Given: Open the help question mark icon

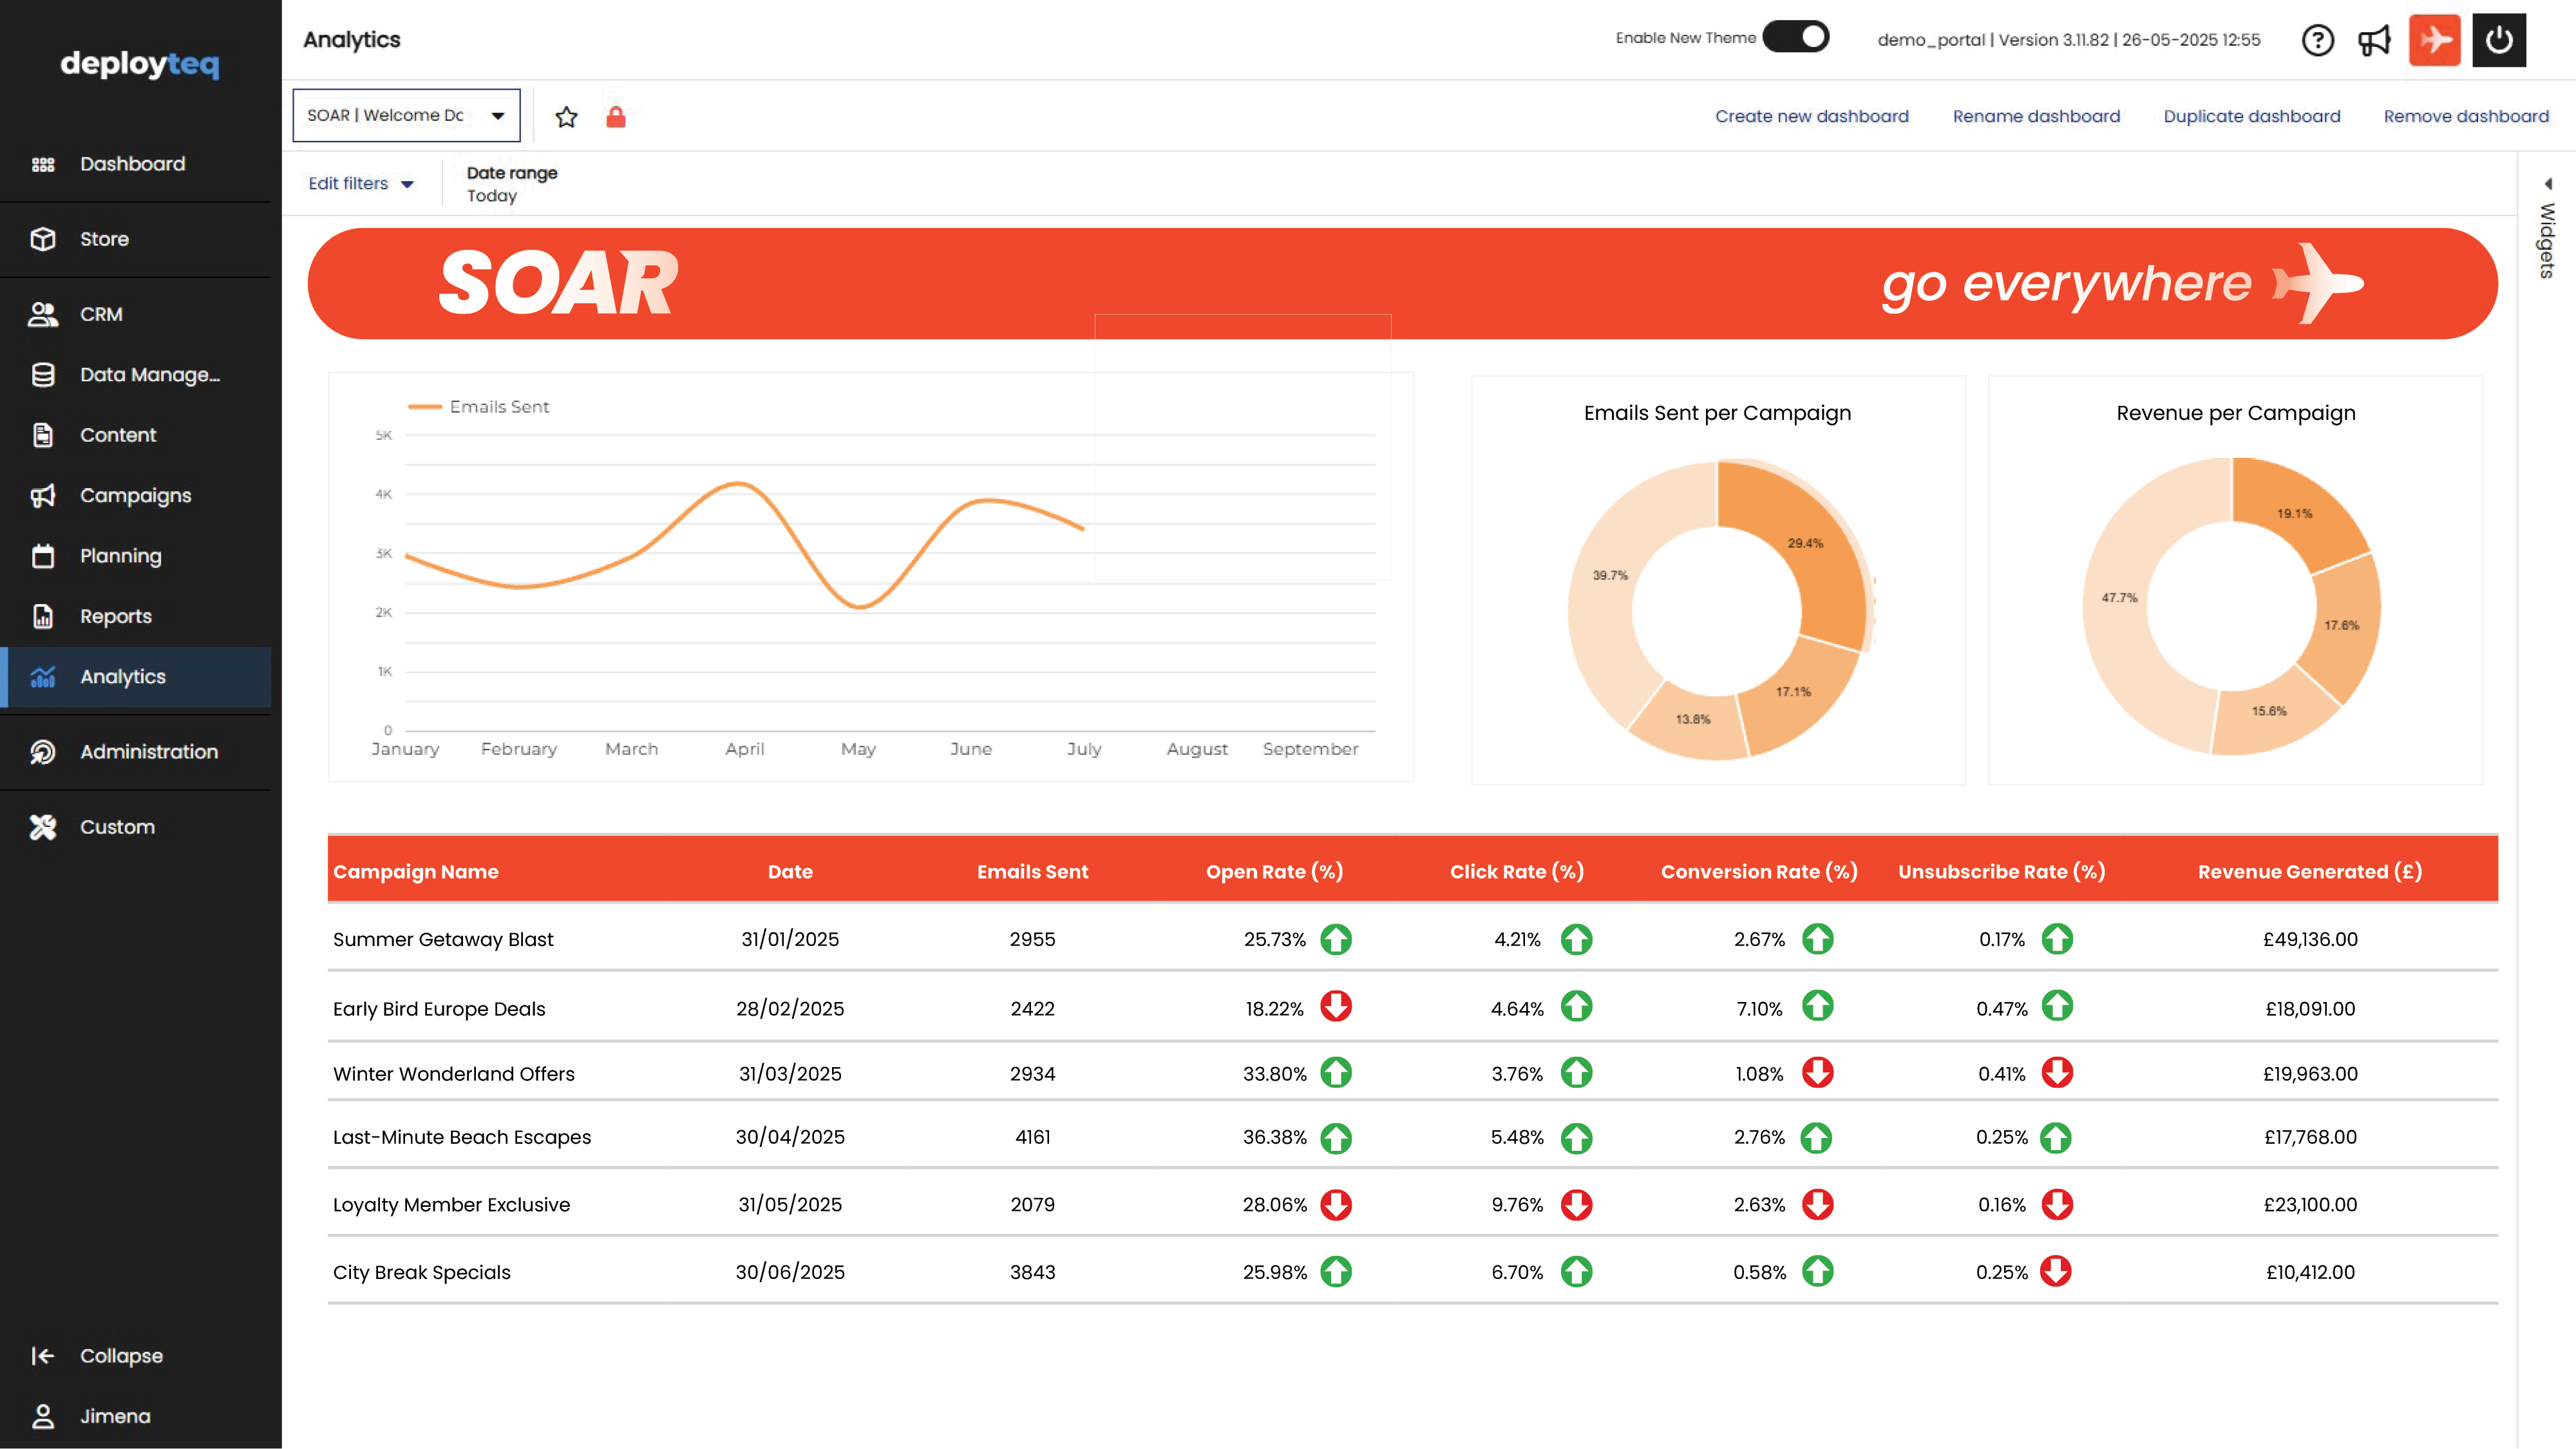Looking at the screenshot, I should pyautogui.click(x=2317, y=40).
